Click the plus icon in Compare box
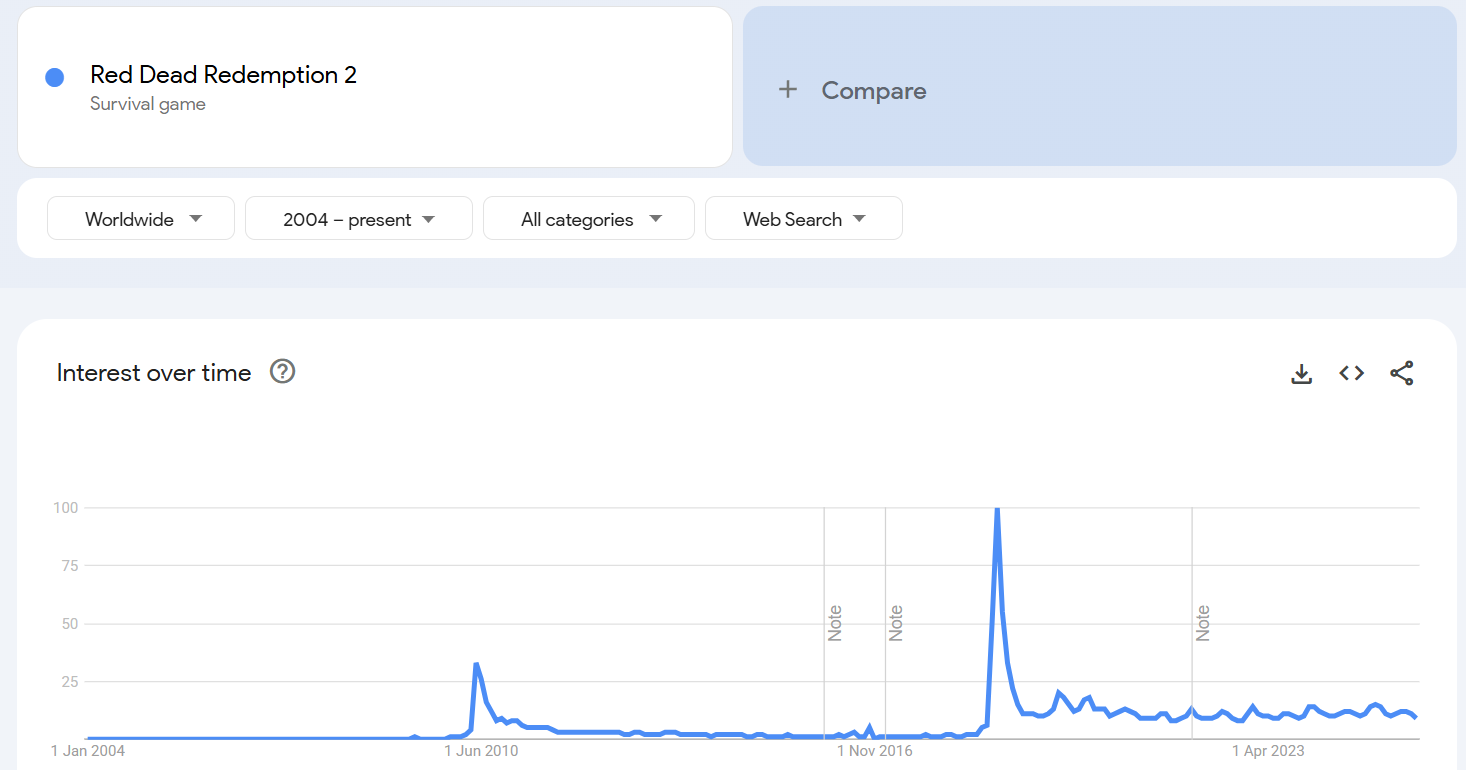This screenshot has height=770, width=1466. point(788,90)
